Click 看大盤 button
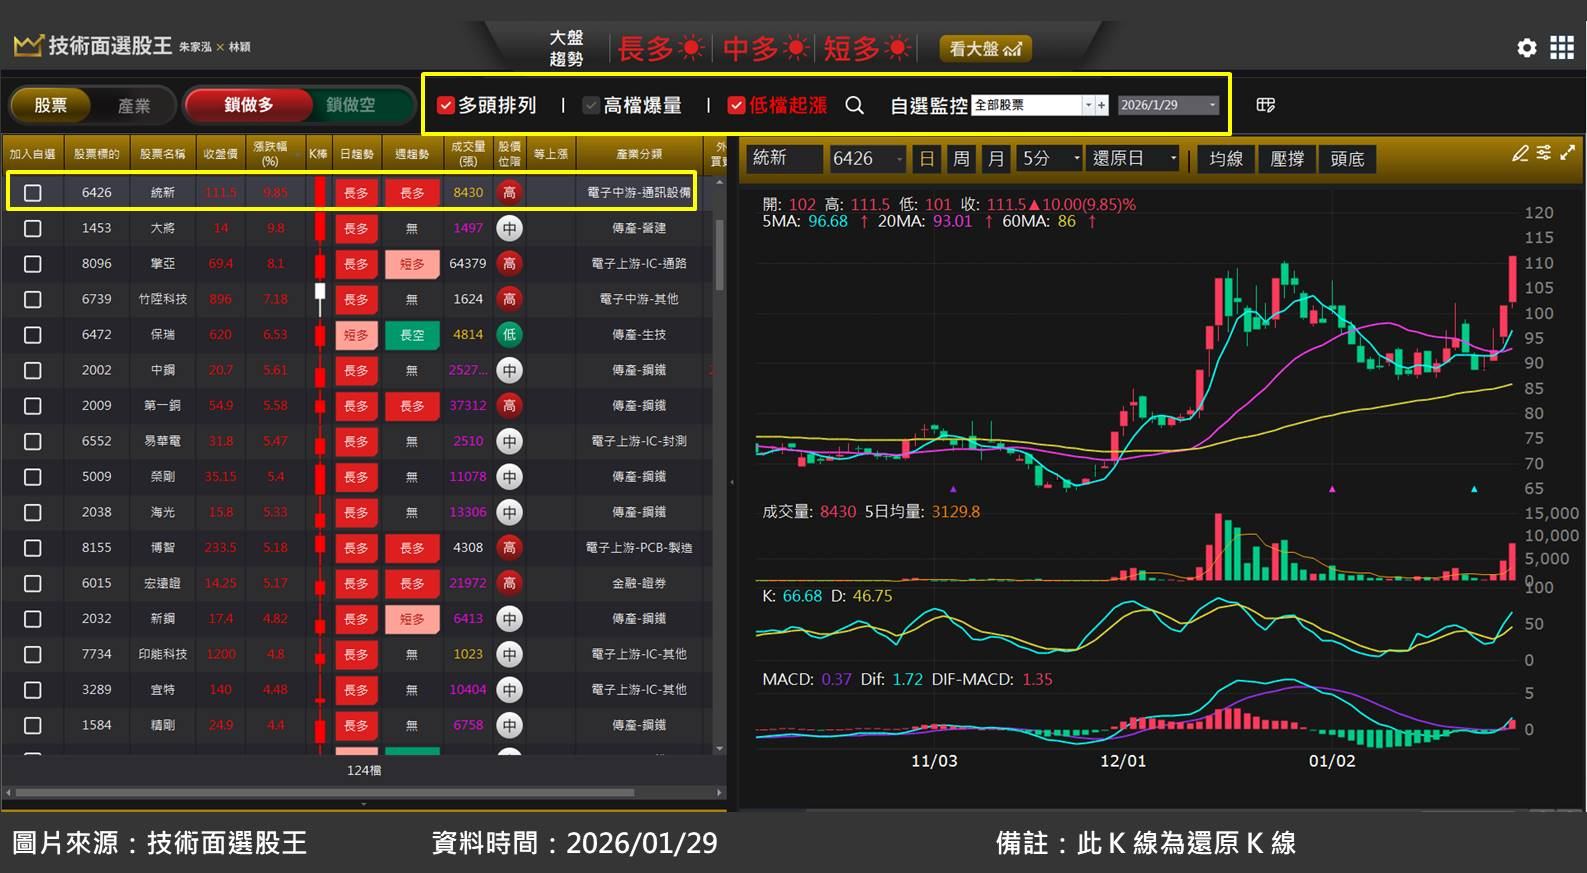Viewport: 1587px width, 873px height. click(985, 48)
